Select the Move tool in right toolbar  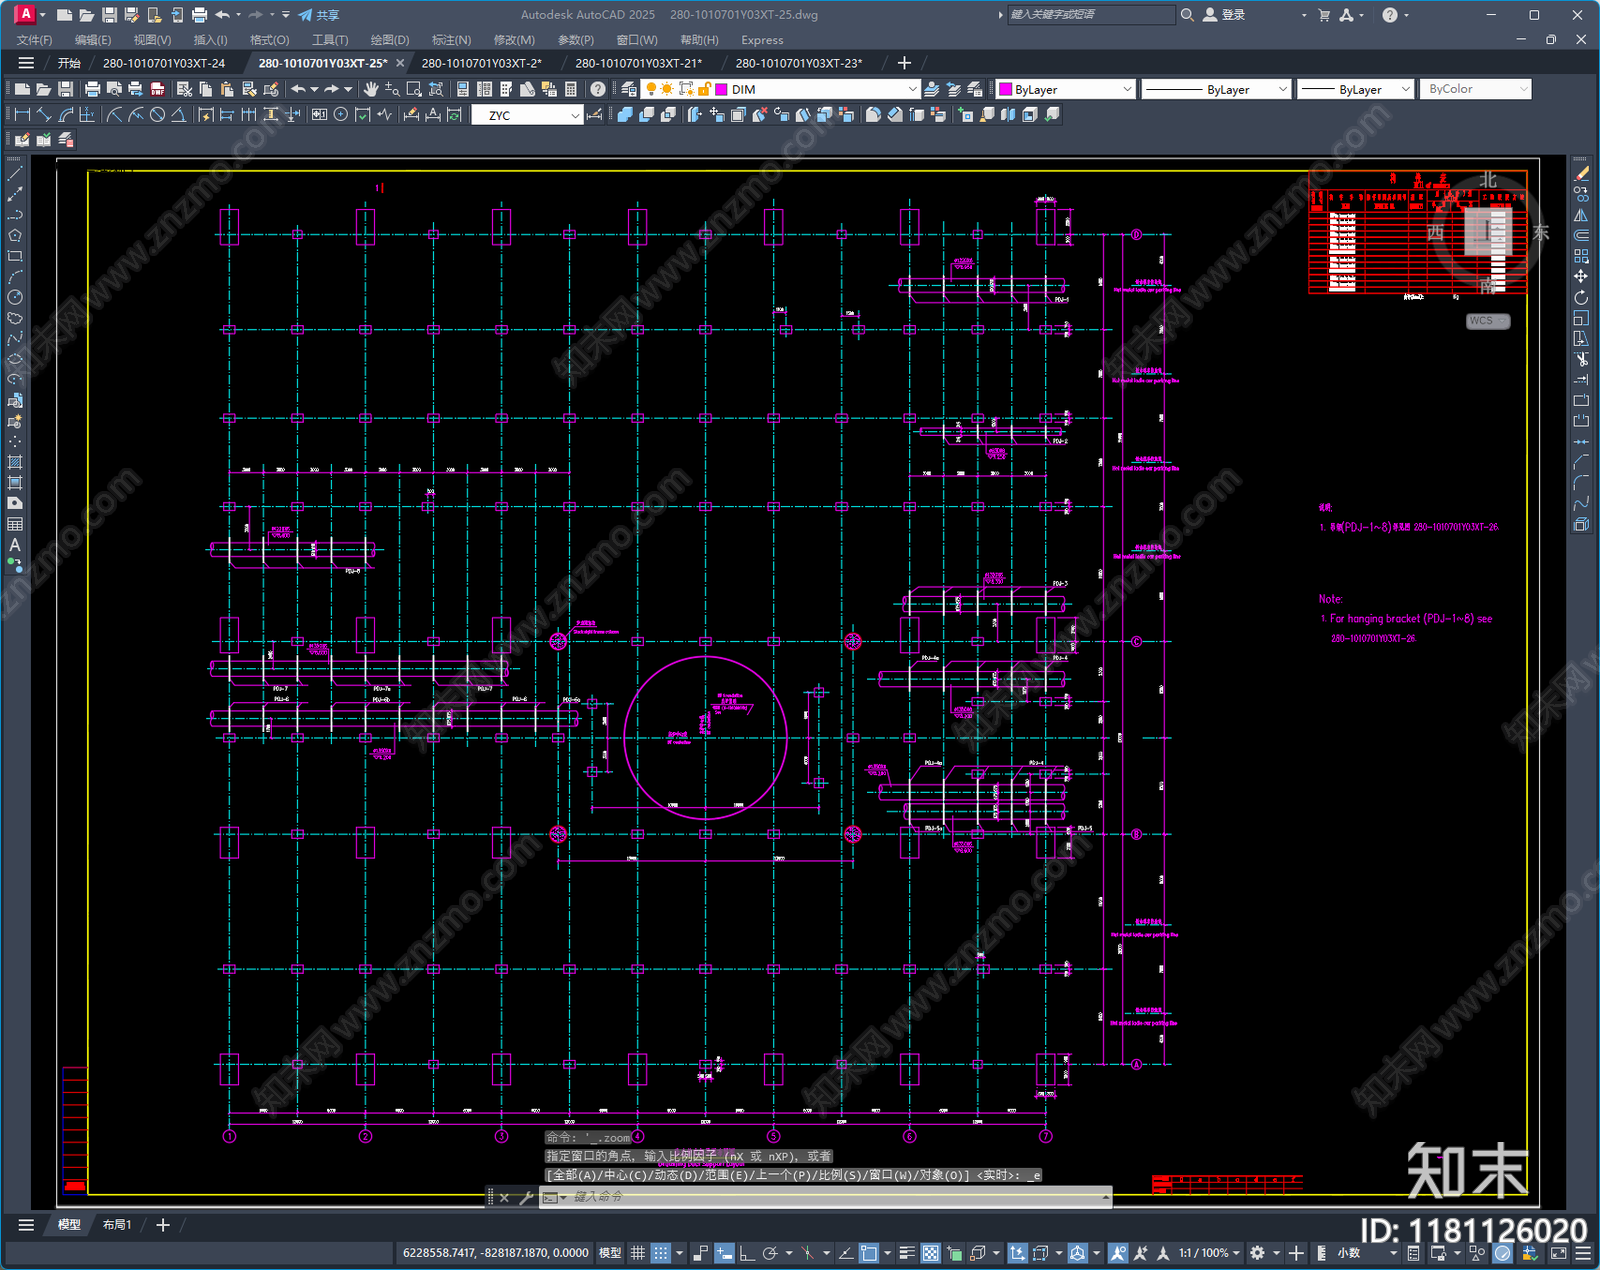click(x=1581, y=276)
